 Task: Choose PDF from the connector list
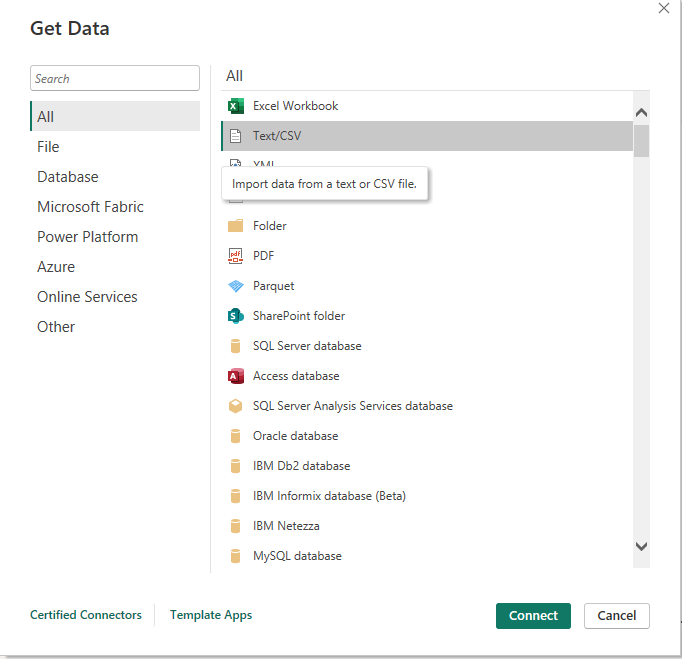click(x=427, y=256)
